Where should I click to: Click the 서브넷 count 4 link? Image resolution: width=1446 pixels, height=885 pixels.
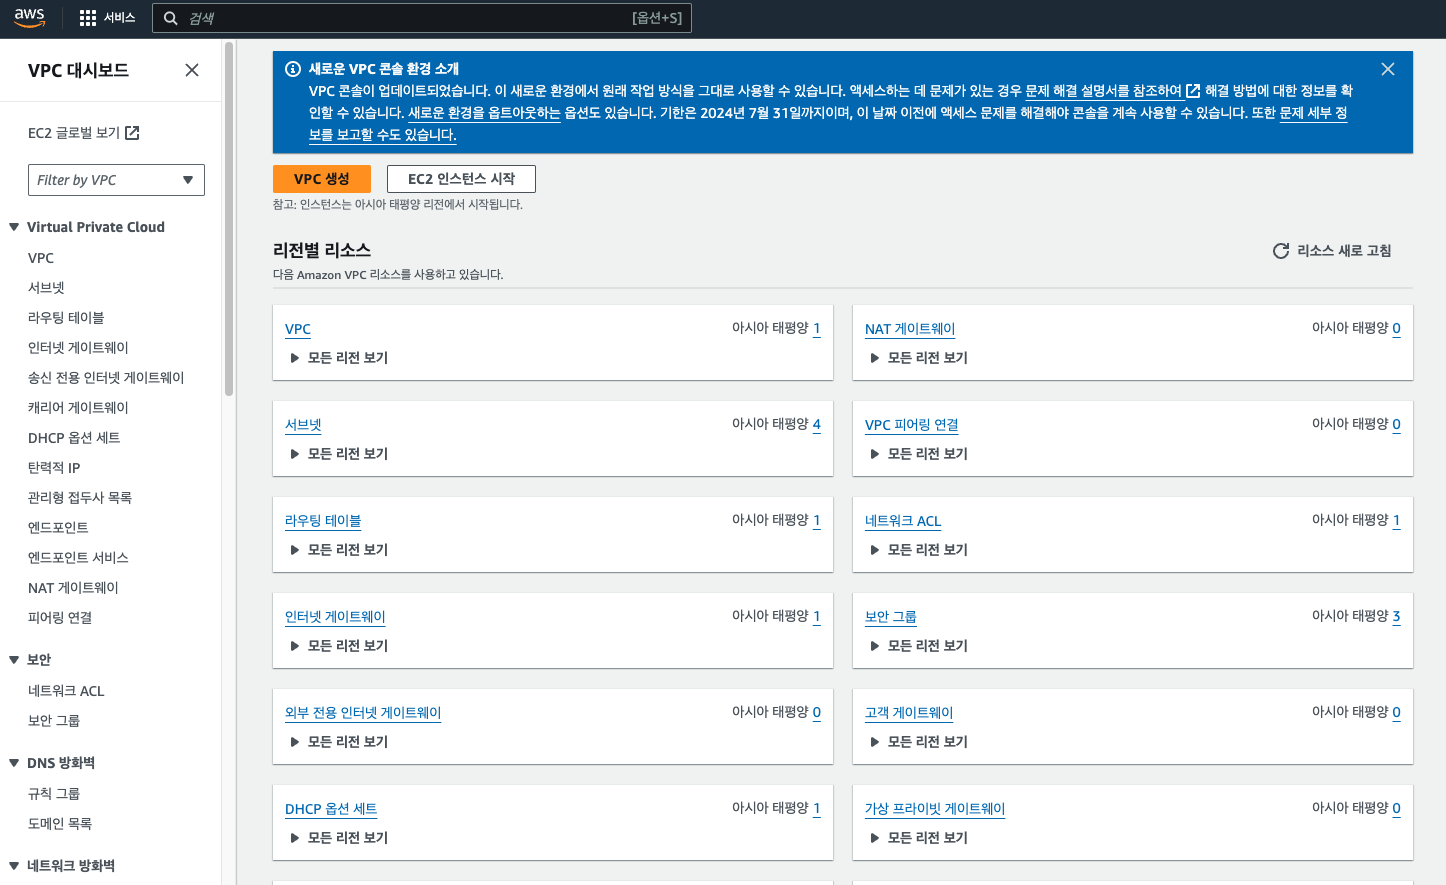coord(816,424)
